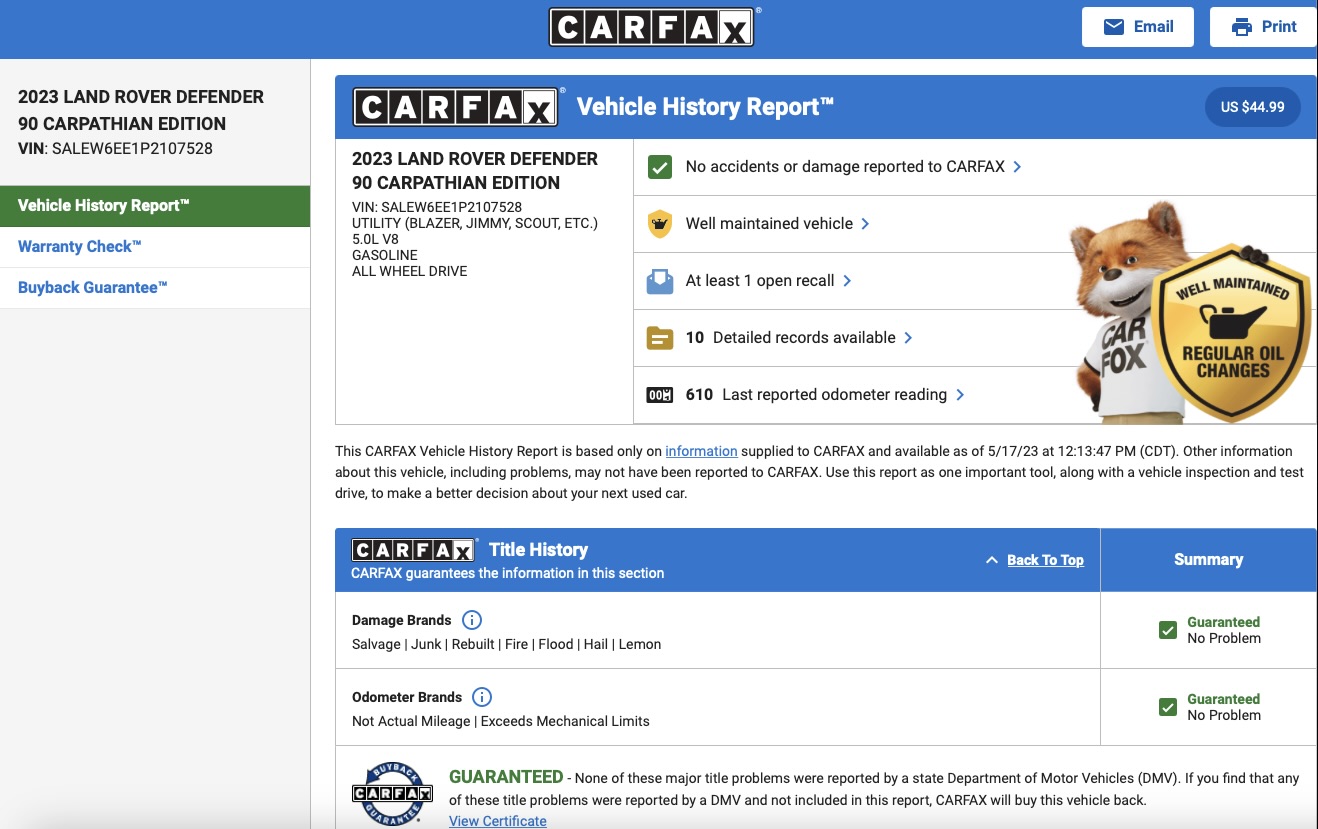Click the Print printer icon

[x=1241, y=27]
